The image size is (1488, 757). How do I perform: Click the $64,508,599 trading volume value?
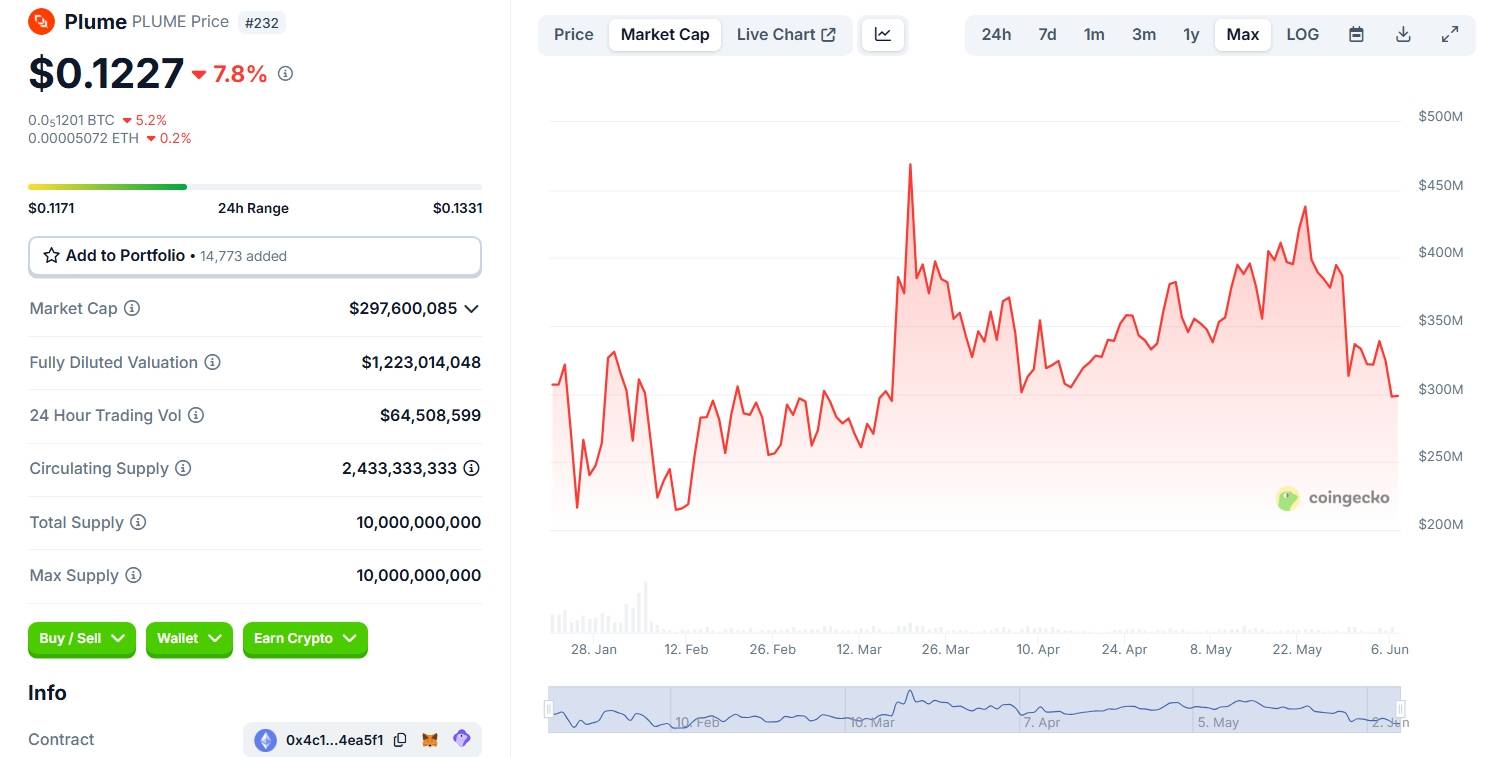pyautogui.click(x=430, y=415)
